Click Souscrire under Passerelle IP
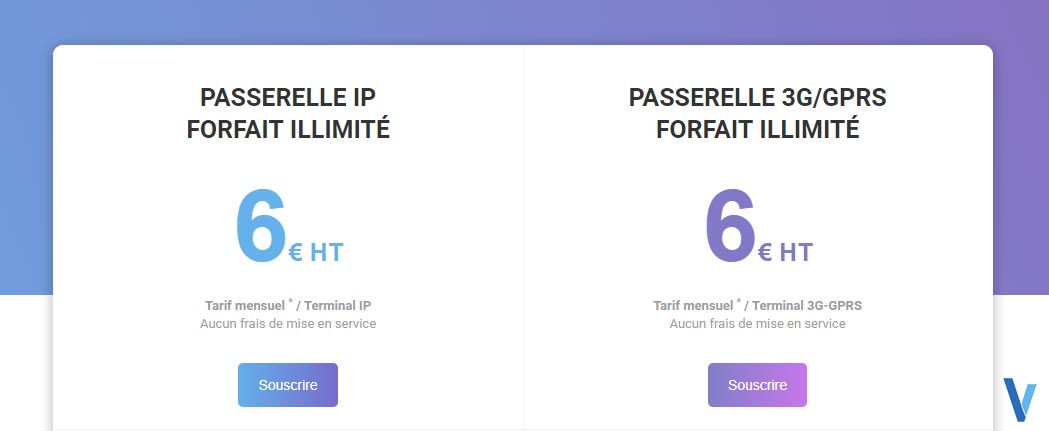1049x431 pixels. [288, 385]
